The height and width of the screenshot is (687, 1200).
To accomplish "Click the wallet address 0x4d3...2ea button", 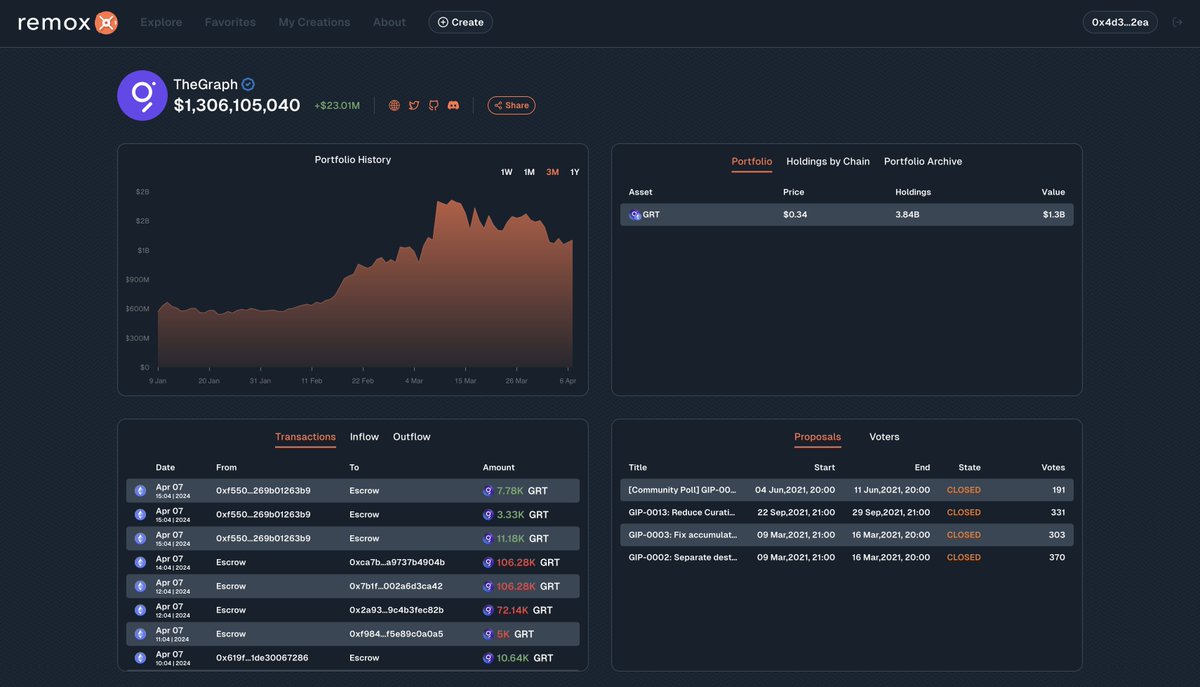I will click(1120, 22).
